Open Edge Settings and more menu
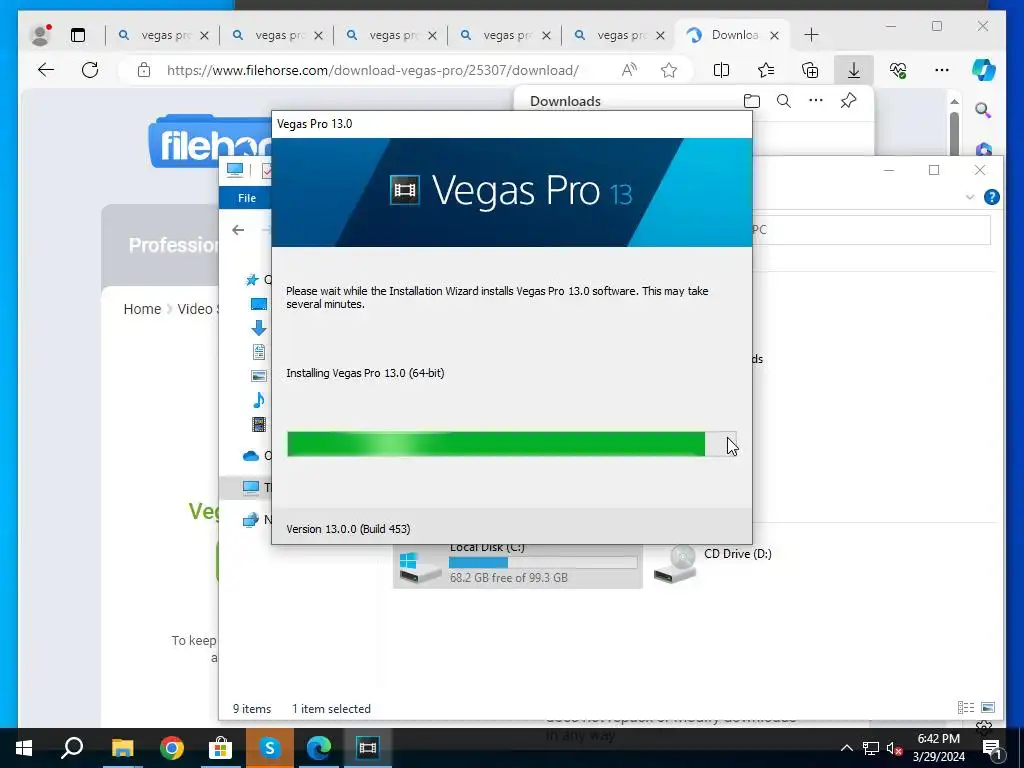The height and width of the screenshot is (768, 1024). 942,70
